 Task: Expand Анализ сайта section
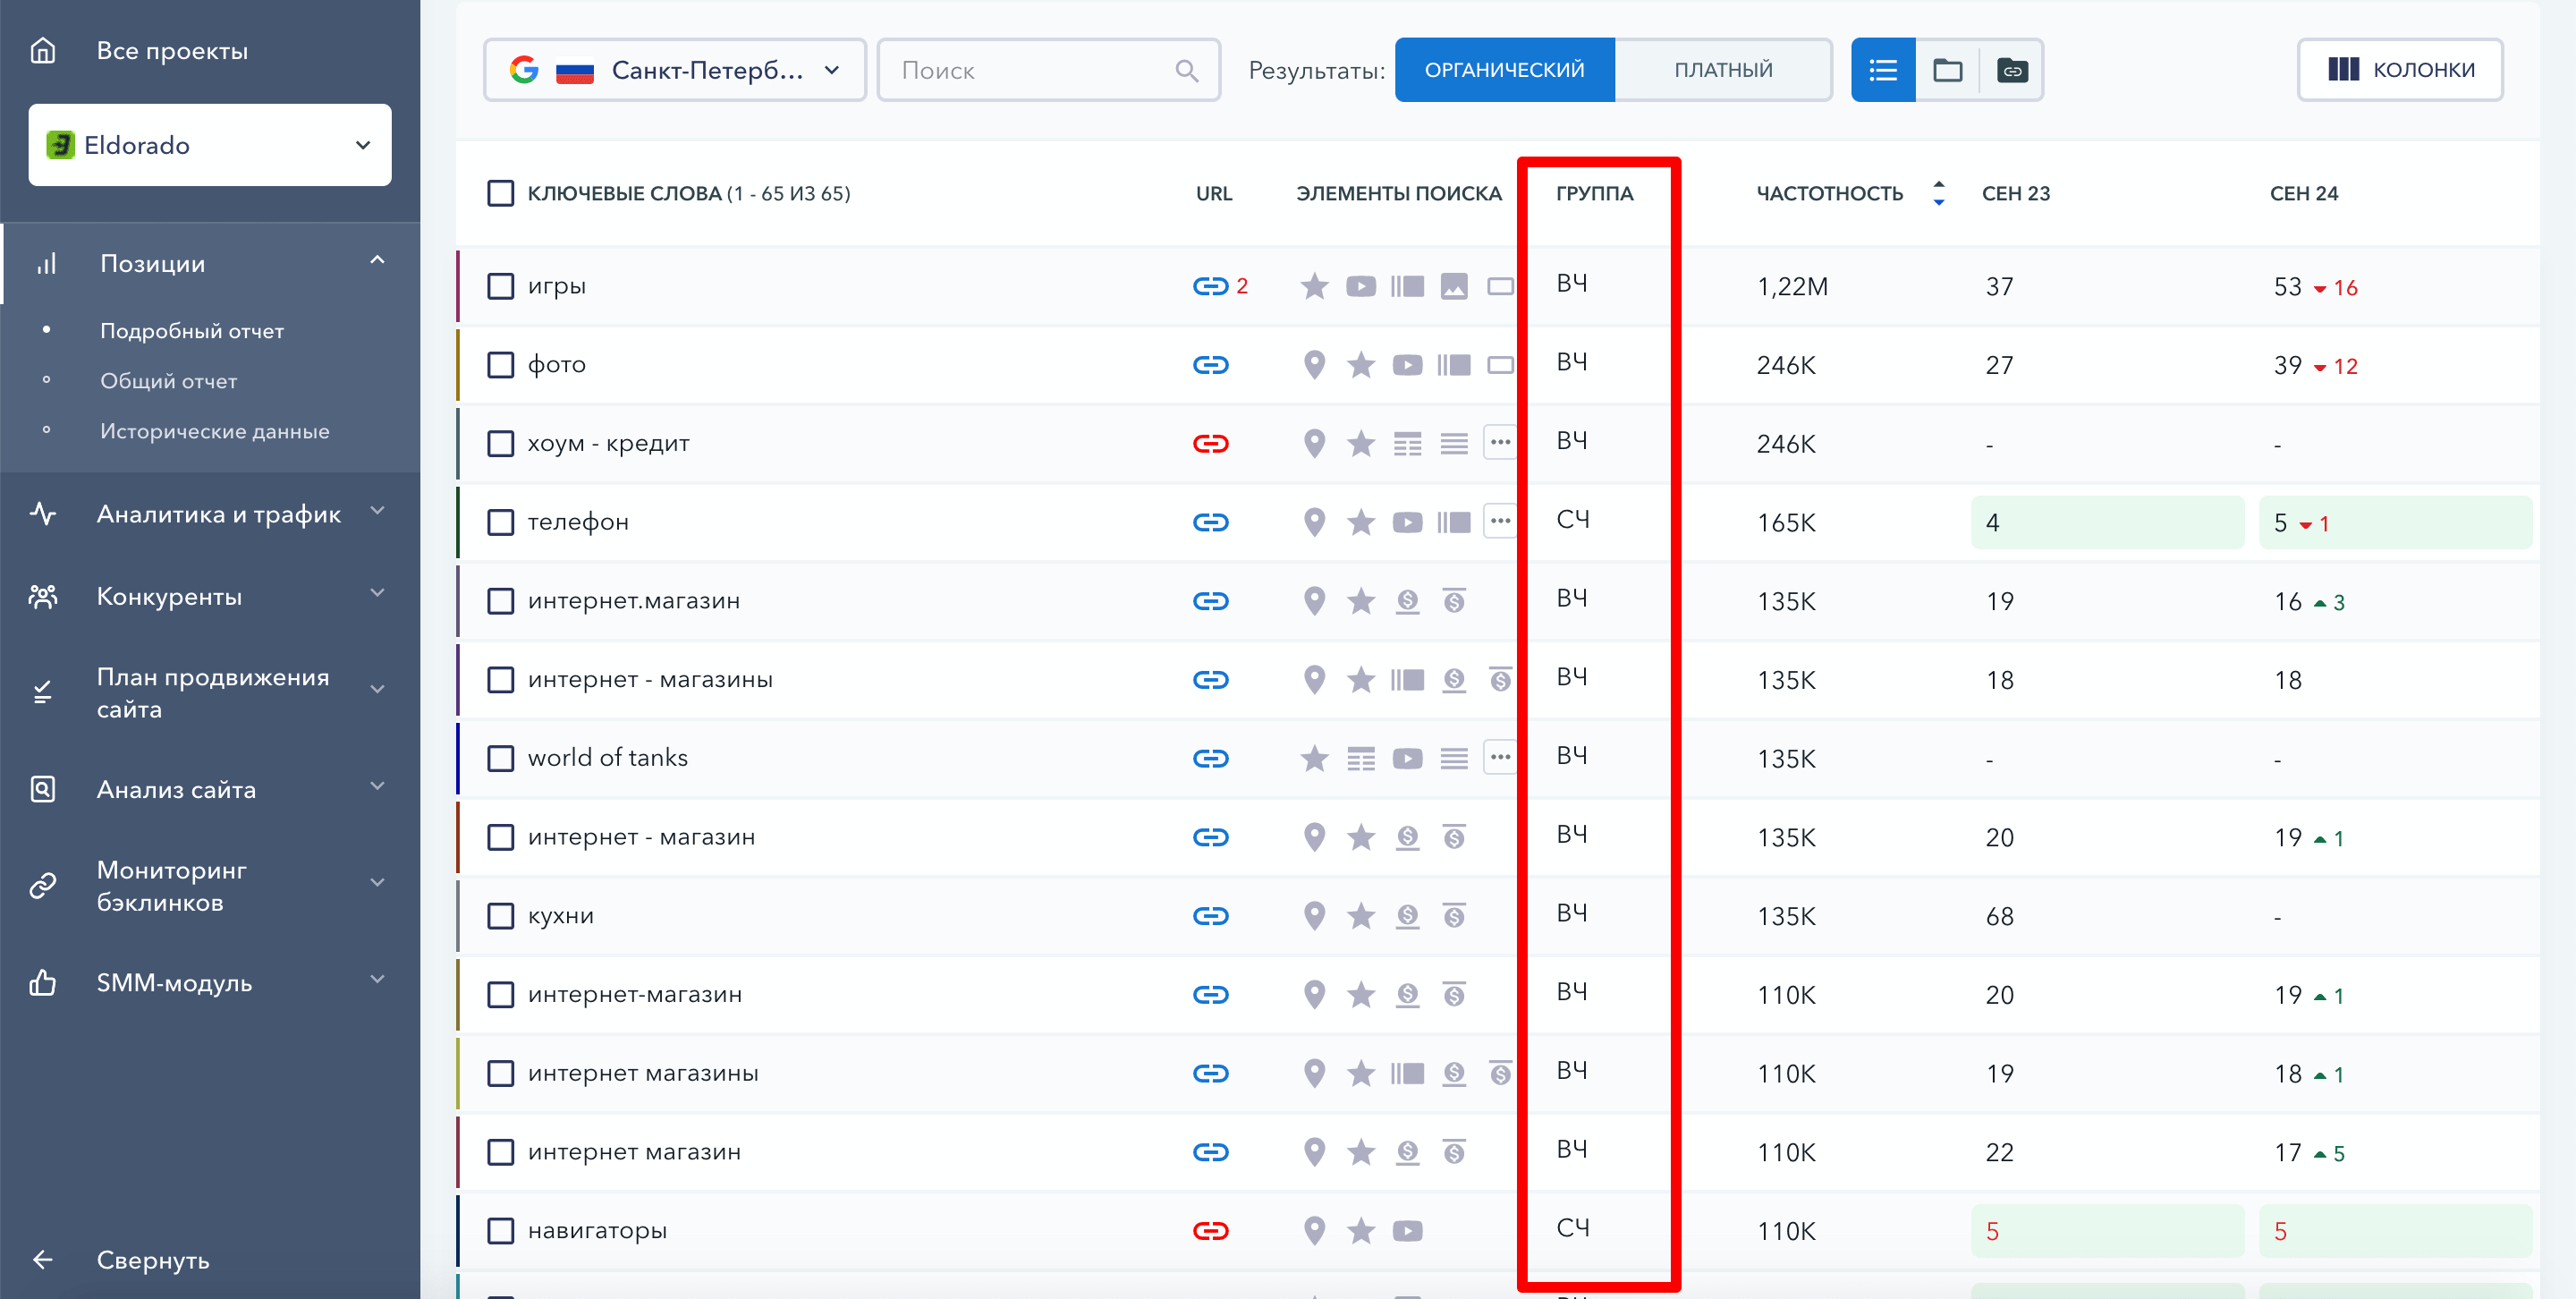click(377, 787)
